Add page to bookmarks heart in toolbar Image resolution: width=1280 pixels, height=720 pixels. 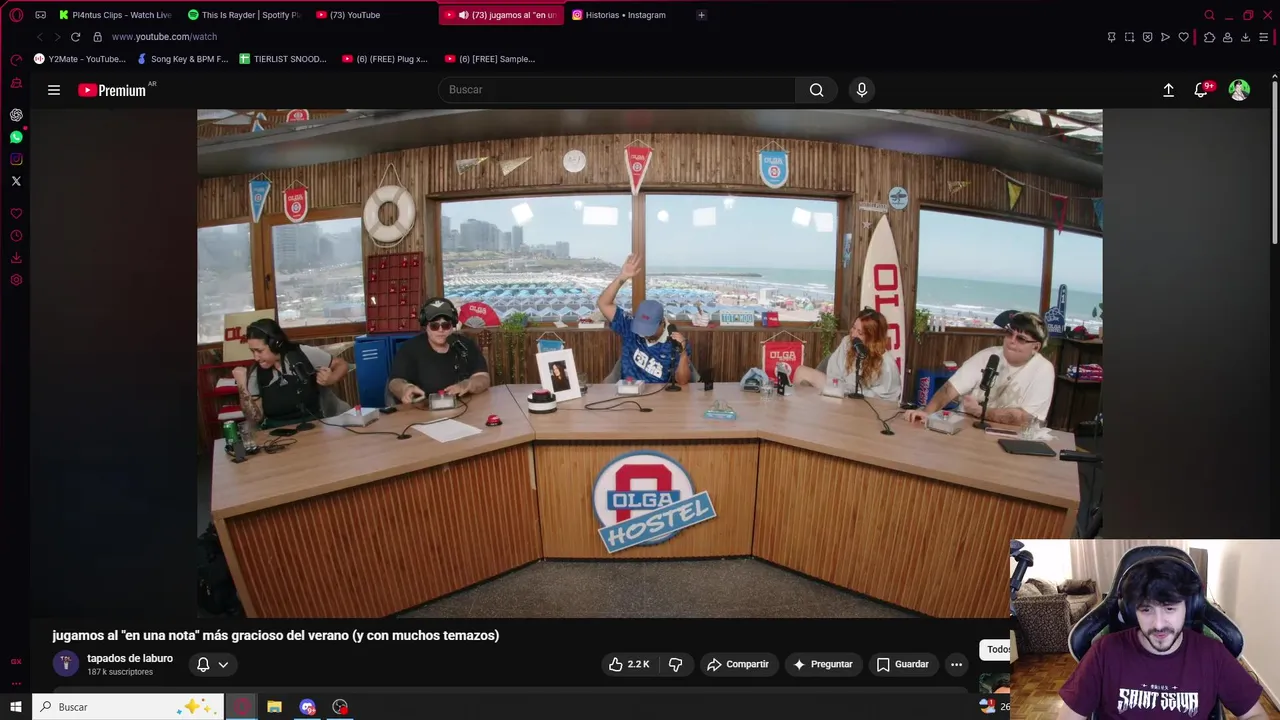coord(1184,37)
